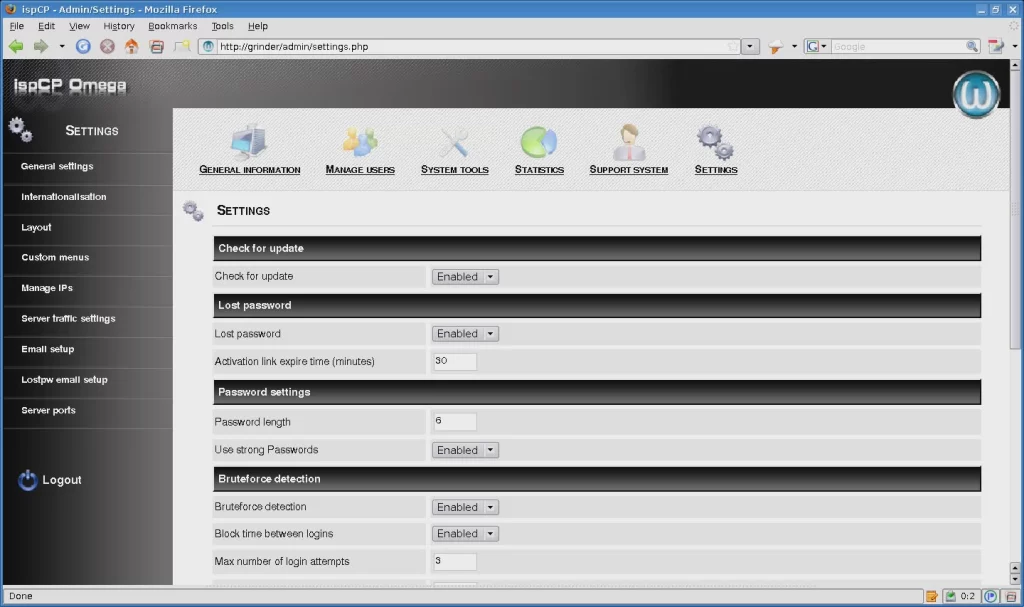Click the Password length input field
The image size is (1024, 607).
(x=455, y=421)
